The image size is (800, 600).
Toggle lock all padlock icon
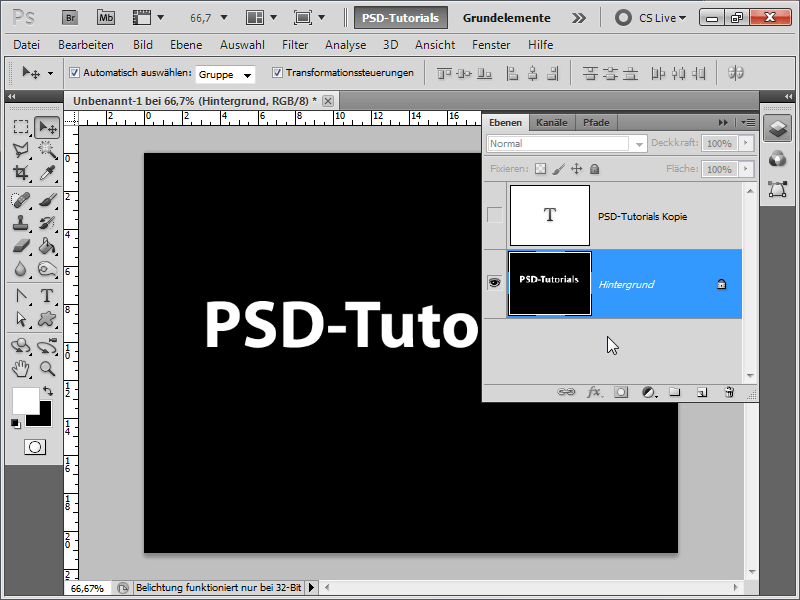tap(594, 169)
